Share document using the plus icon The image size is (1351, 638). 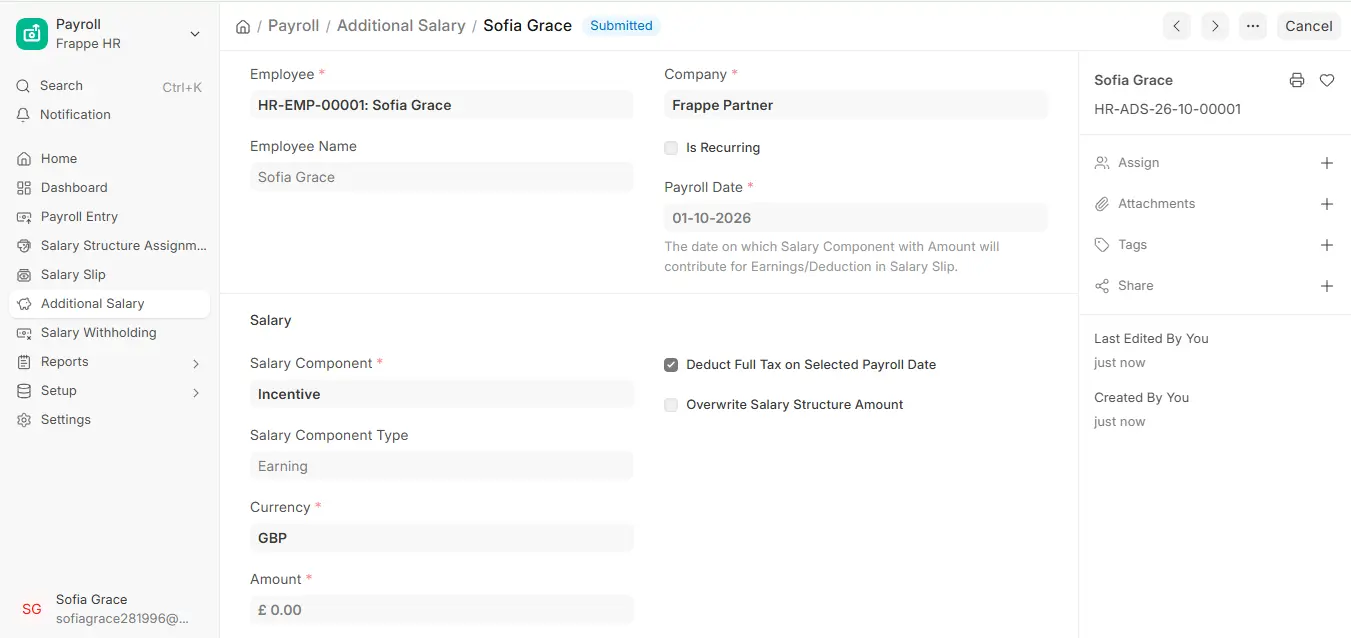pos(1327,286)
